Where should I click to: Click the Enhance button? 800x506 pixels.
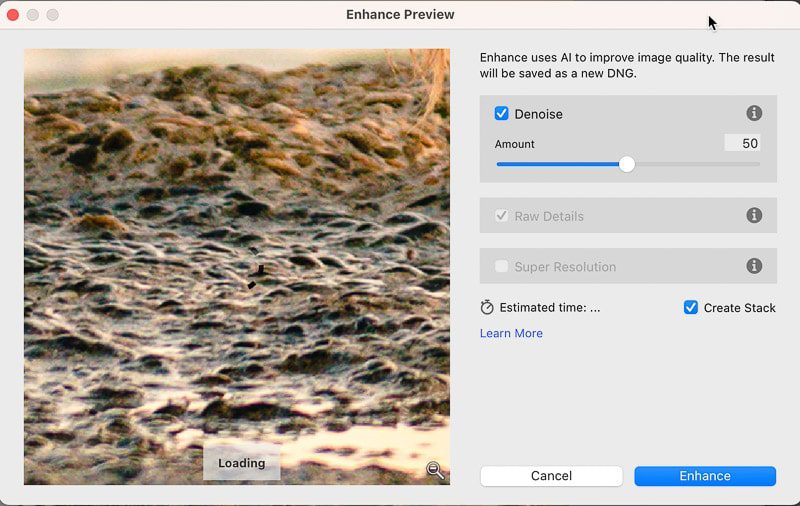point(705,476)
